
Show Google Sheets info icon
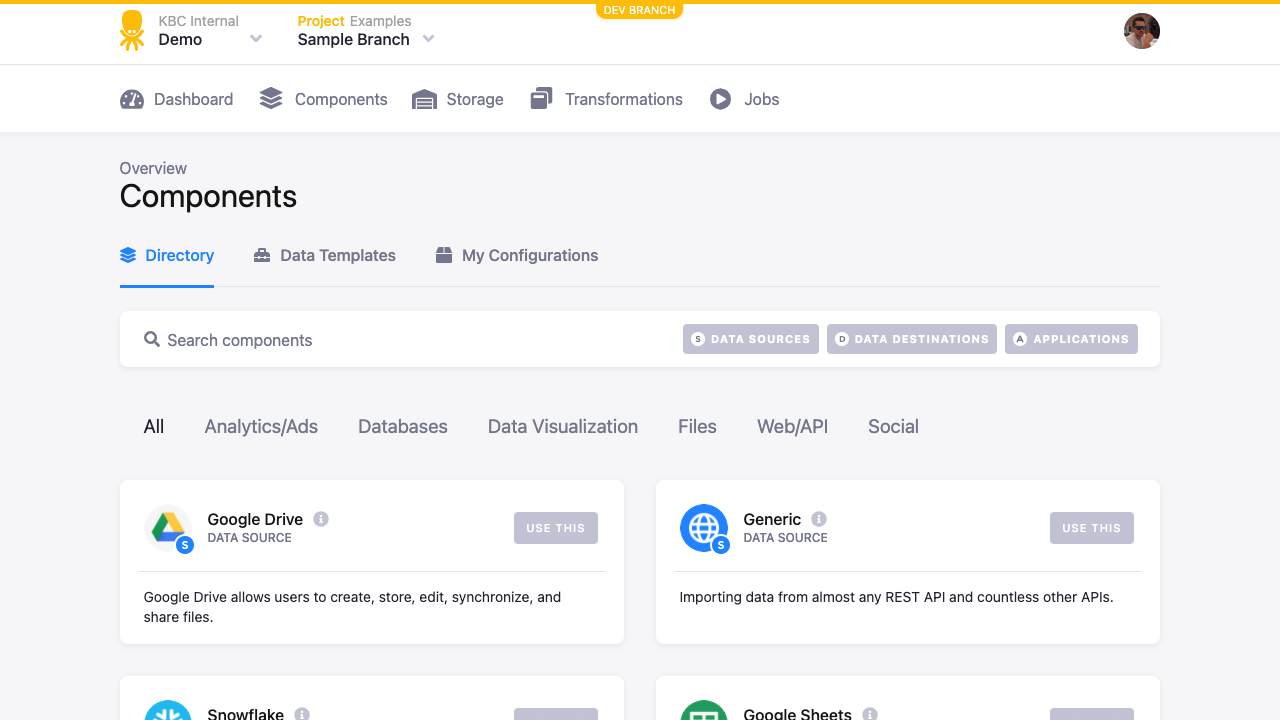tap(870, 714)
